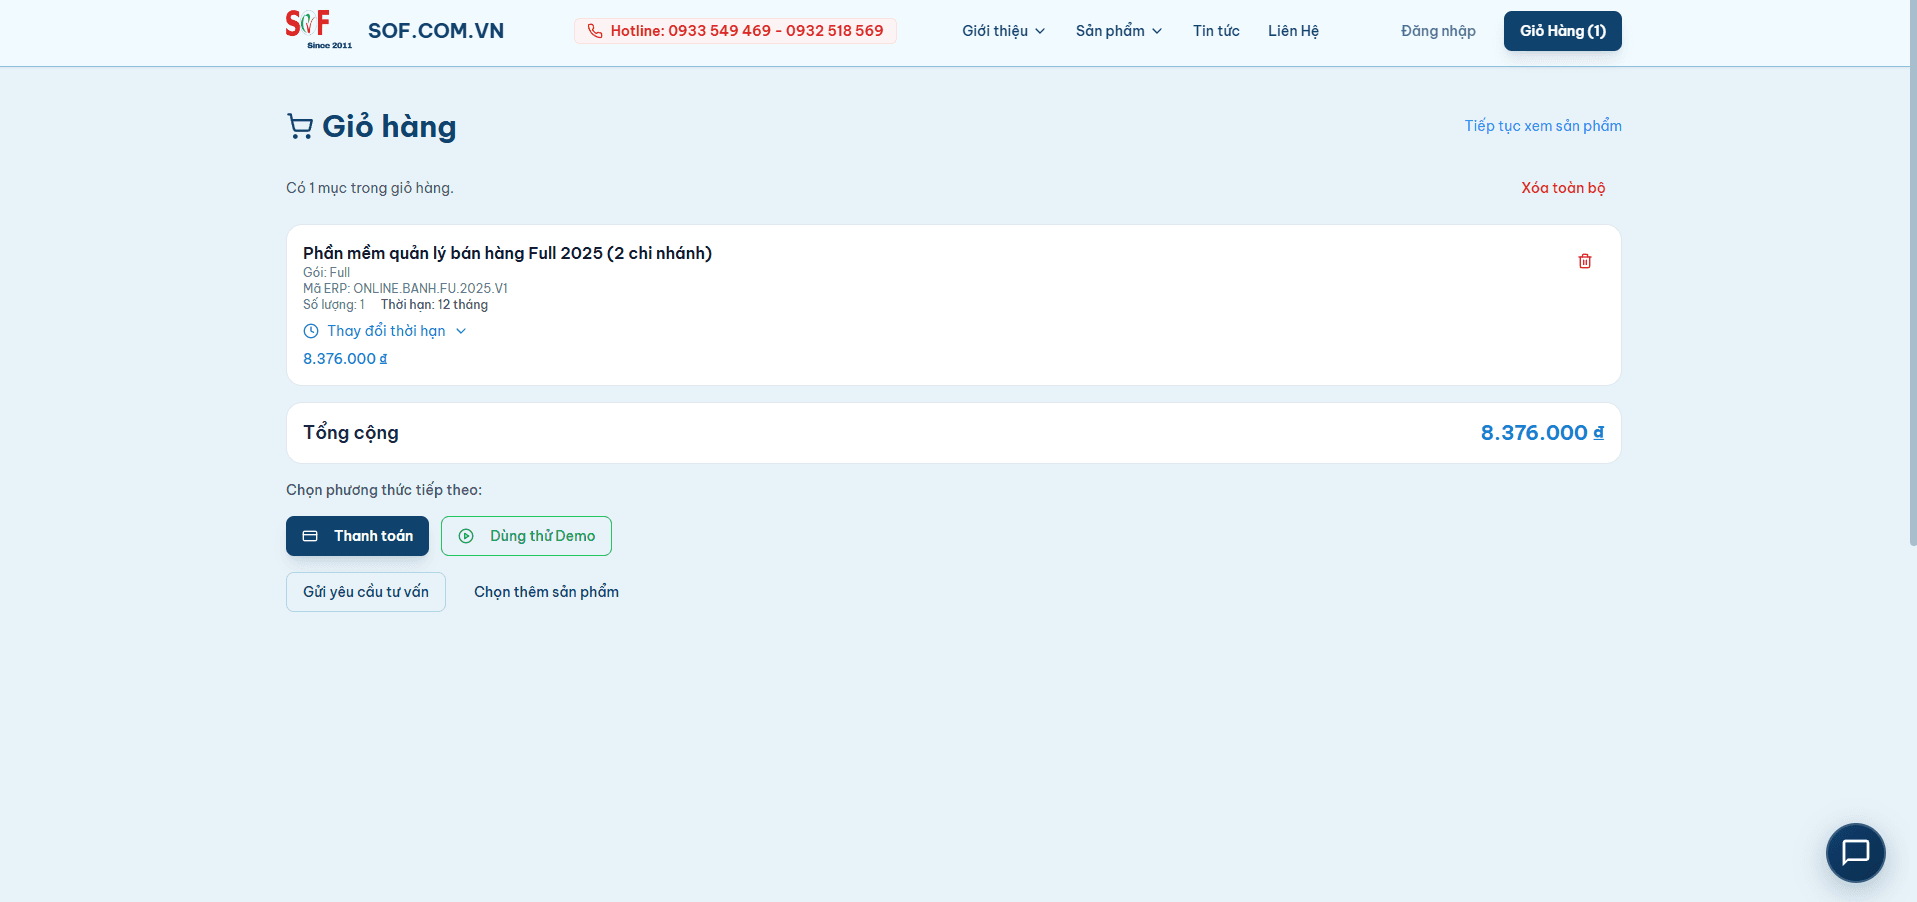Select Liên Hệ in the navigation bar

coord(1292,30)
